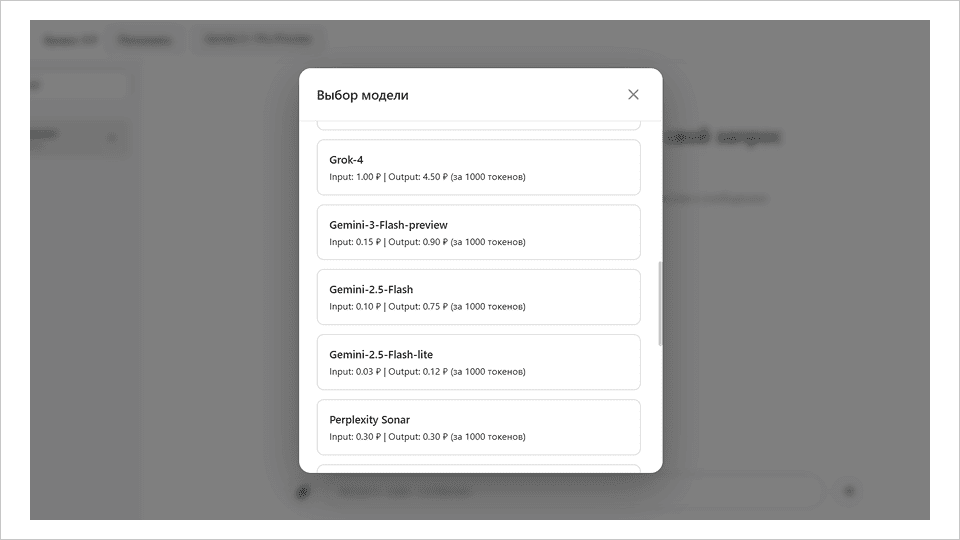Click the second blurred top navigation tab
This screenshot has width=960, height=540.
[144, 40]
